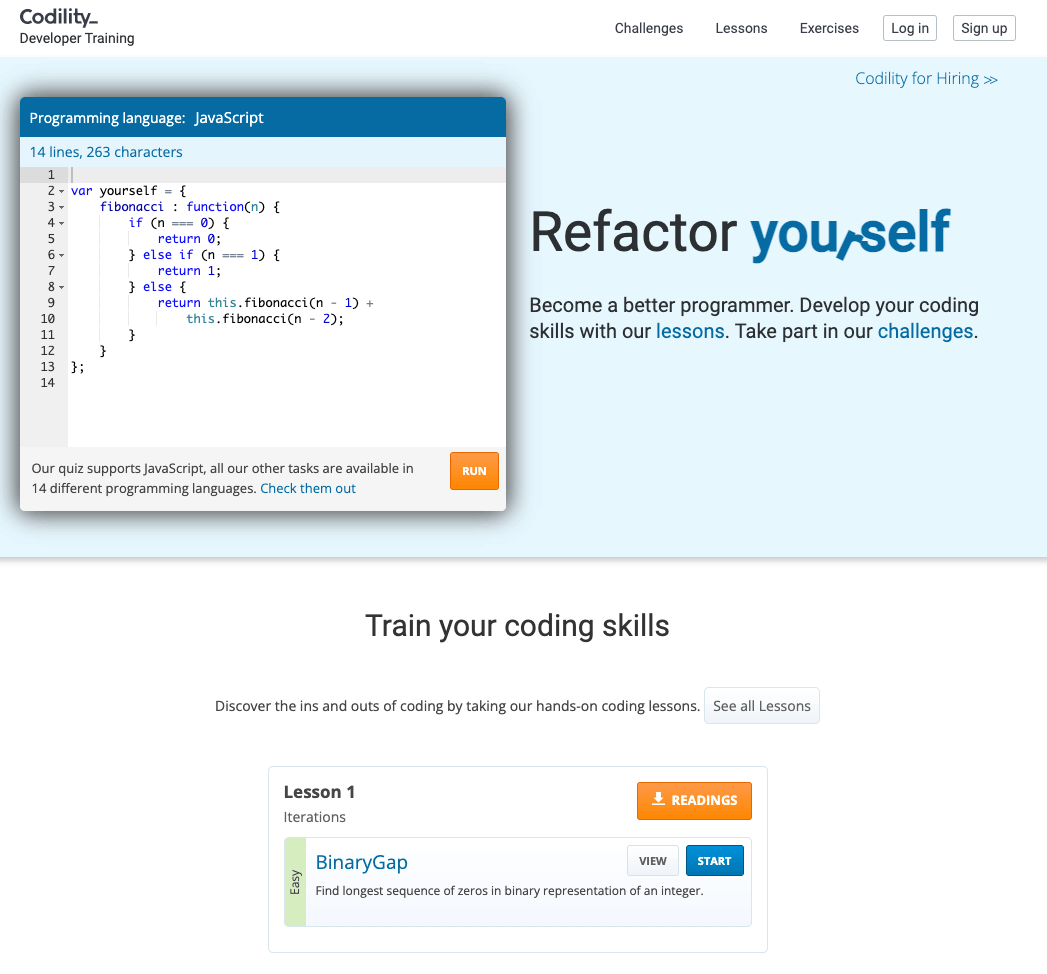
Task: Click the challenges link in hero text
Action: tap(925, 331)
